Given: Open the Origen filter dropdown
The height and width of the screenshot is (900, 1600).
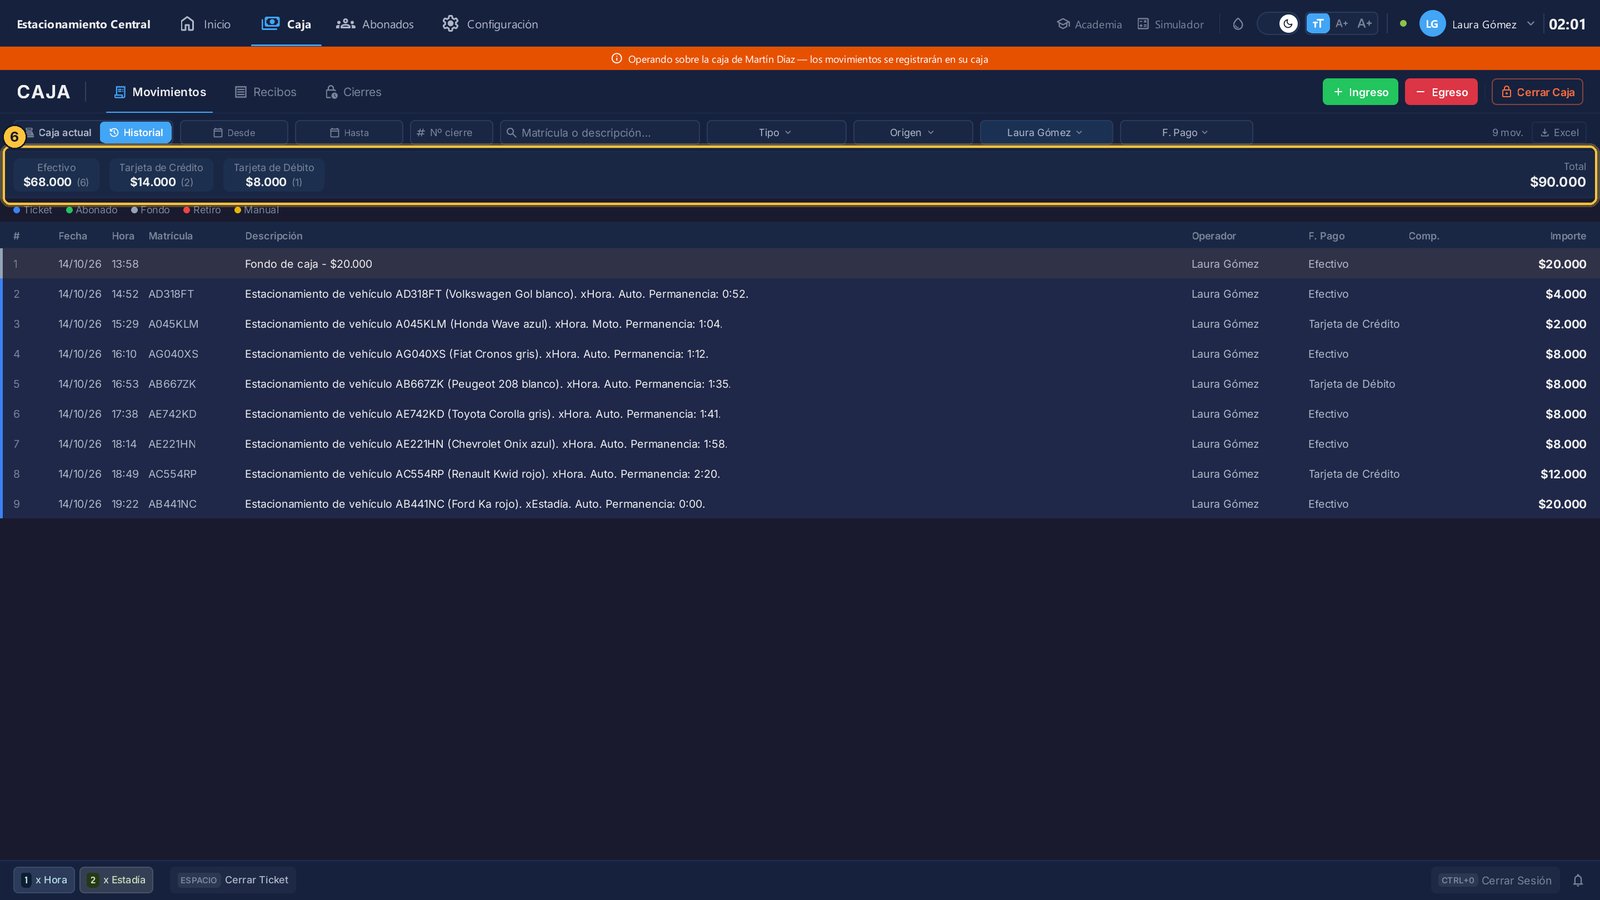Looking at the screenshot, I should coord(913,132).
